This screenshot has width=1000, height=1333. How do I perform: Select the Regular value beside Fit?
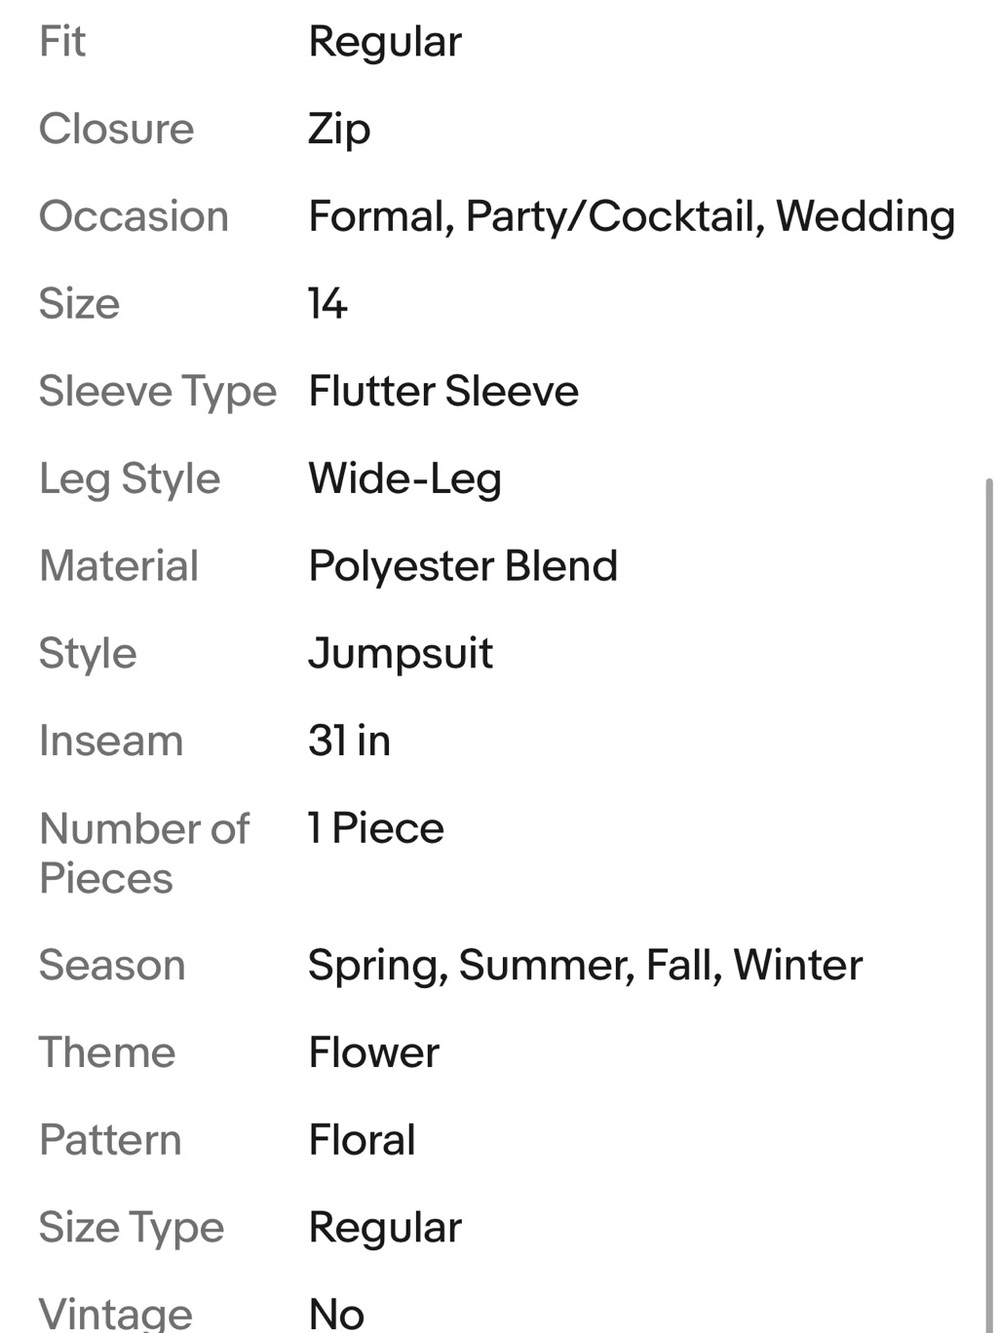point(385,43)
